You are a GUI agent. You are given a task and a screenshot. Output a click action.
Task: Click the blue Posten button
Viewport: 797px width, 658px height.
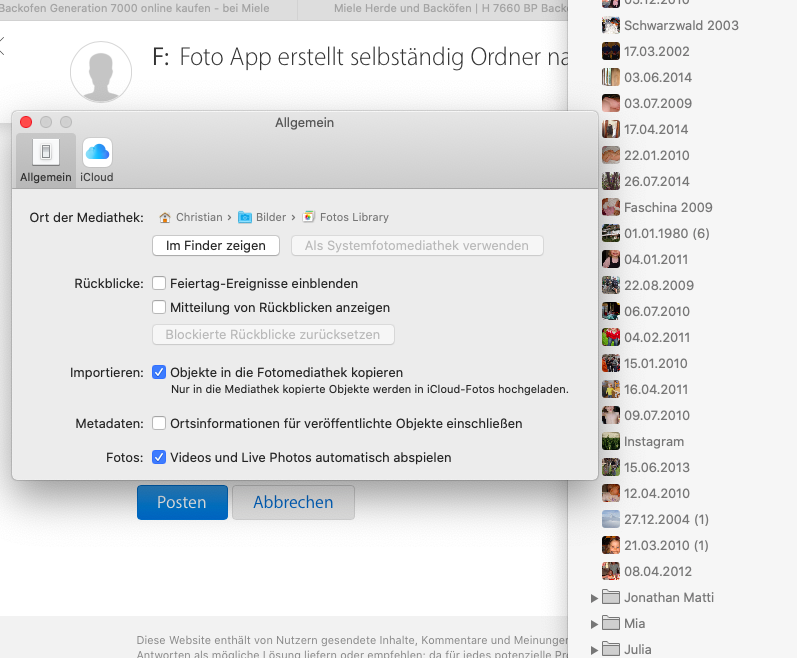tap(182, 502)
